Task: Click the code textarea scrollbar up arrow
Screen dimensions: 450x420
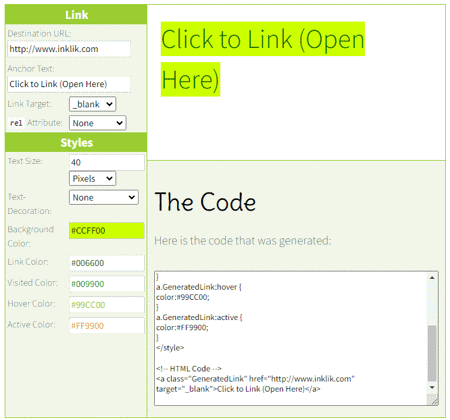Action: (x=432, y=278)
